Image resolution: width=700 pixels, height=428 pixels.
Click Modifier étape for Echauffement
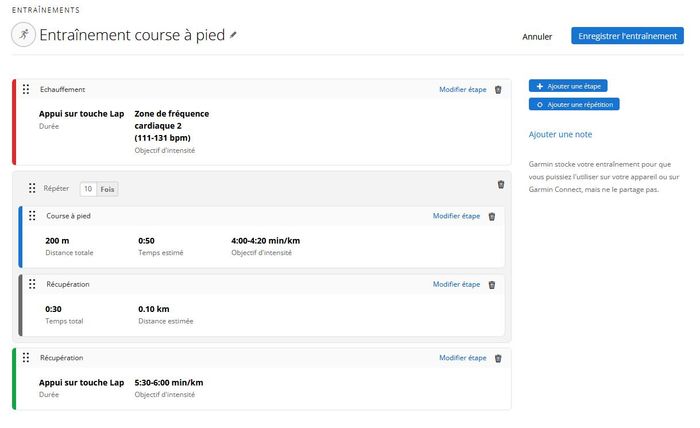point(462,90)
